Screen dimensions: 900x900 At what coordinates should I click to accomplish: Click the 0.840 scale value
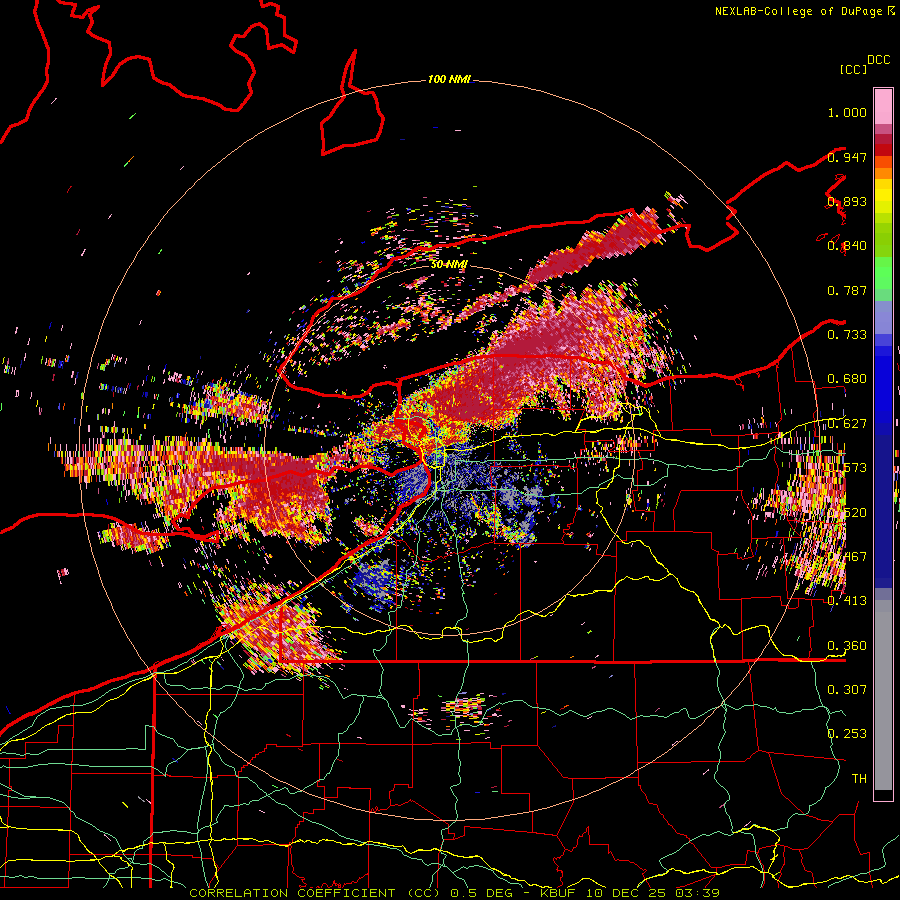pyautogui.click(x=847, y=246)
